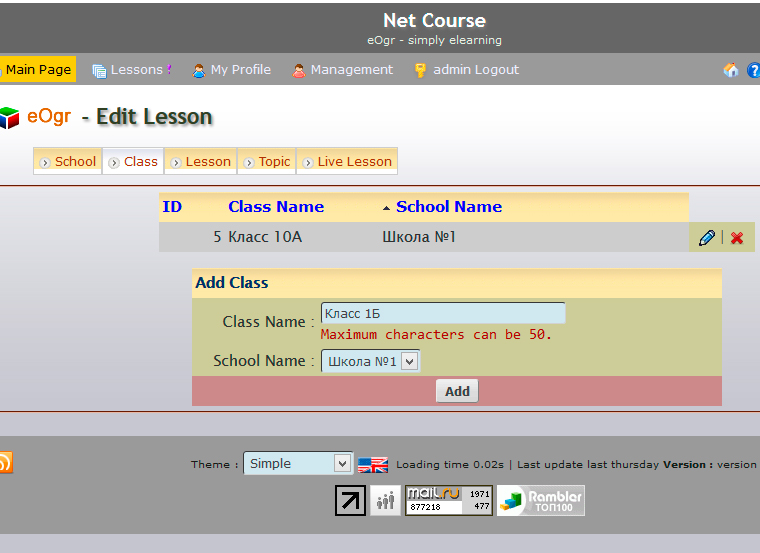760x553 pixels.
Task: Open the School Name dropdown
Action: point(371,361)
